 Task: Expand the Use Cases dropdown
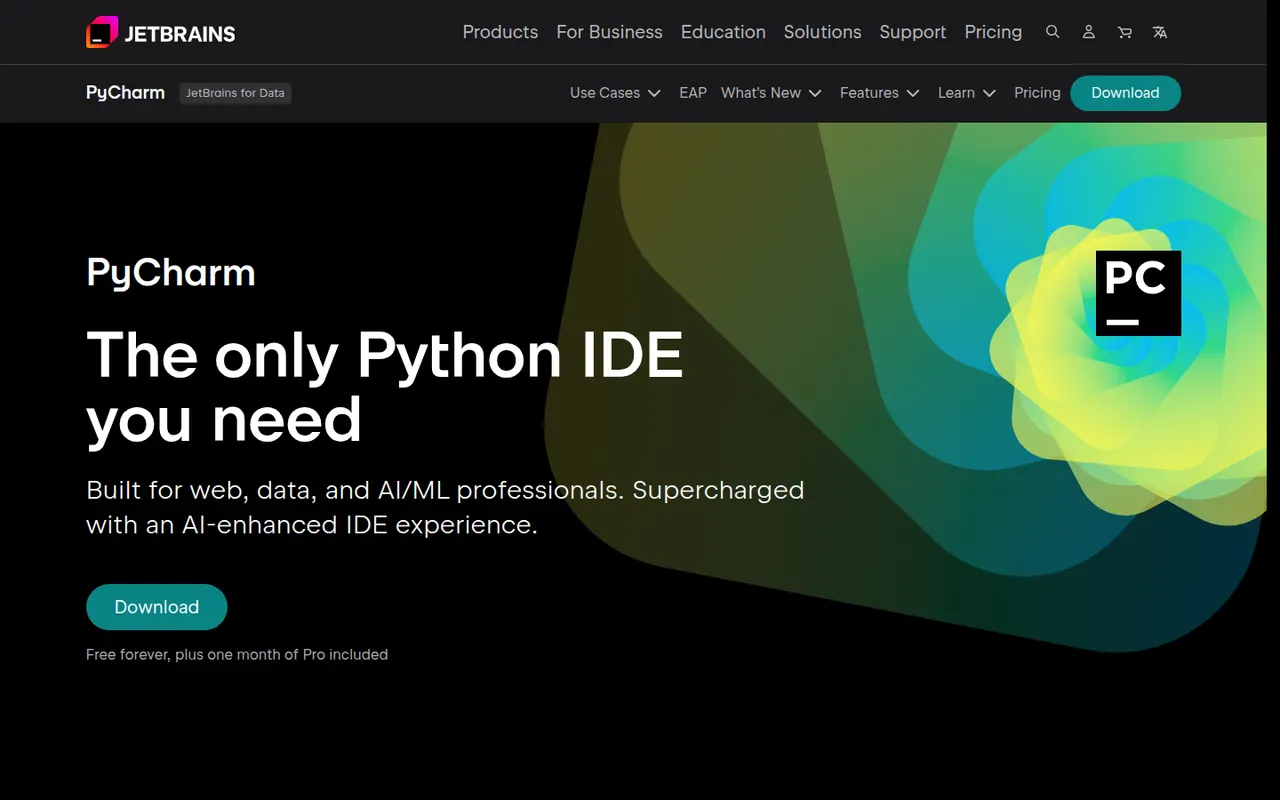tap(615, 93)
